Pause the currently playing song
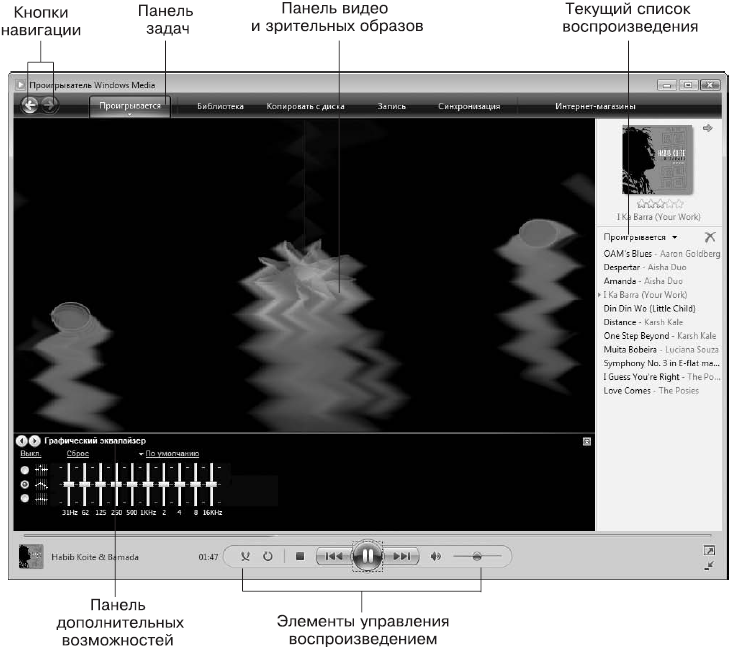Screen dimensions: 730x649 click(368, 556)
